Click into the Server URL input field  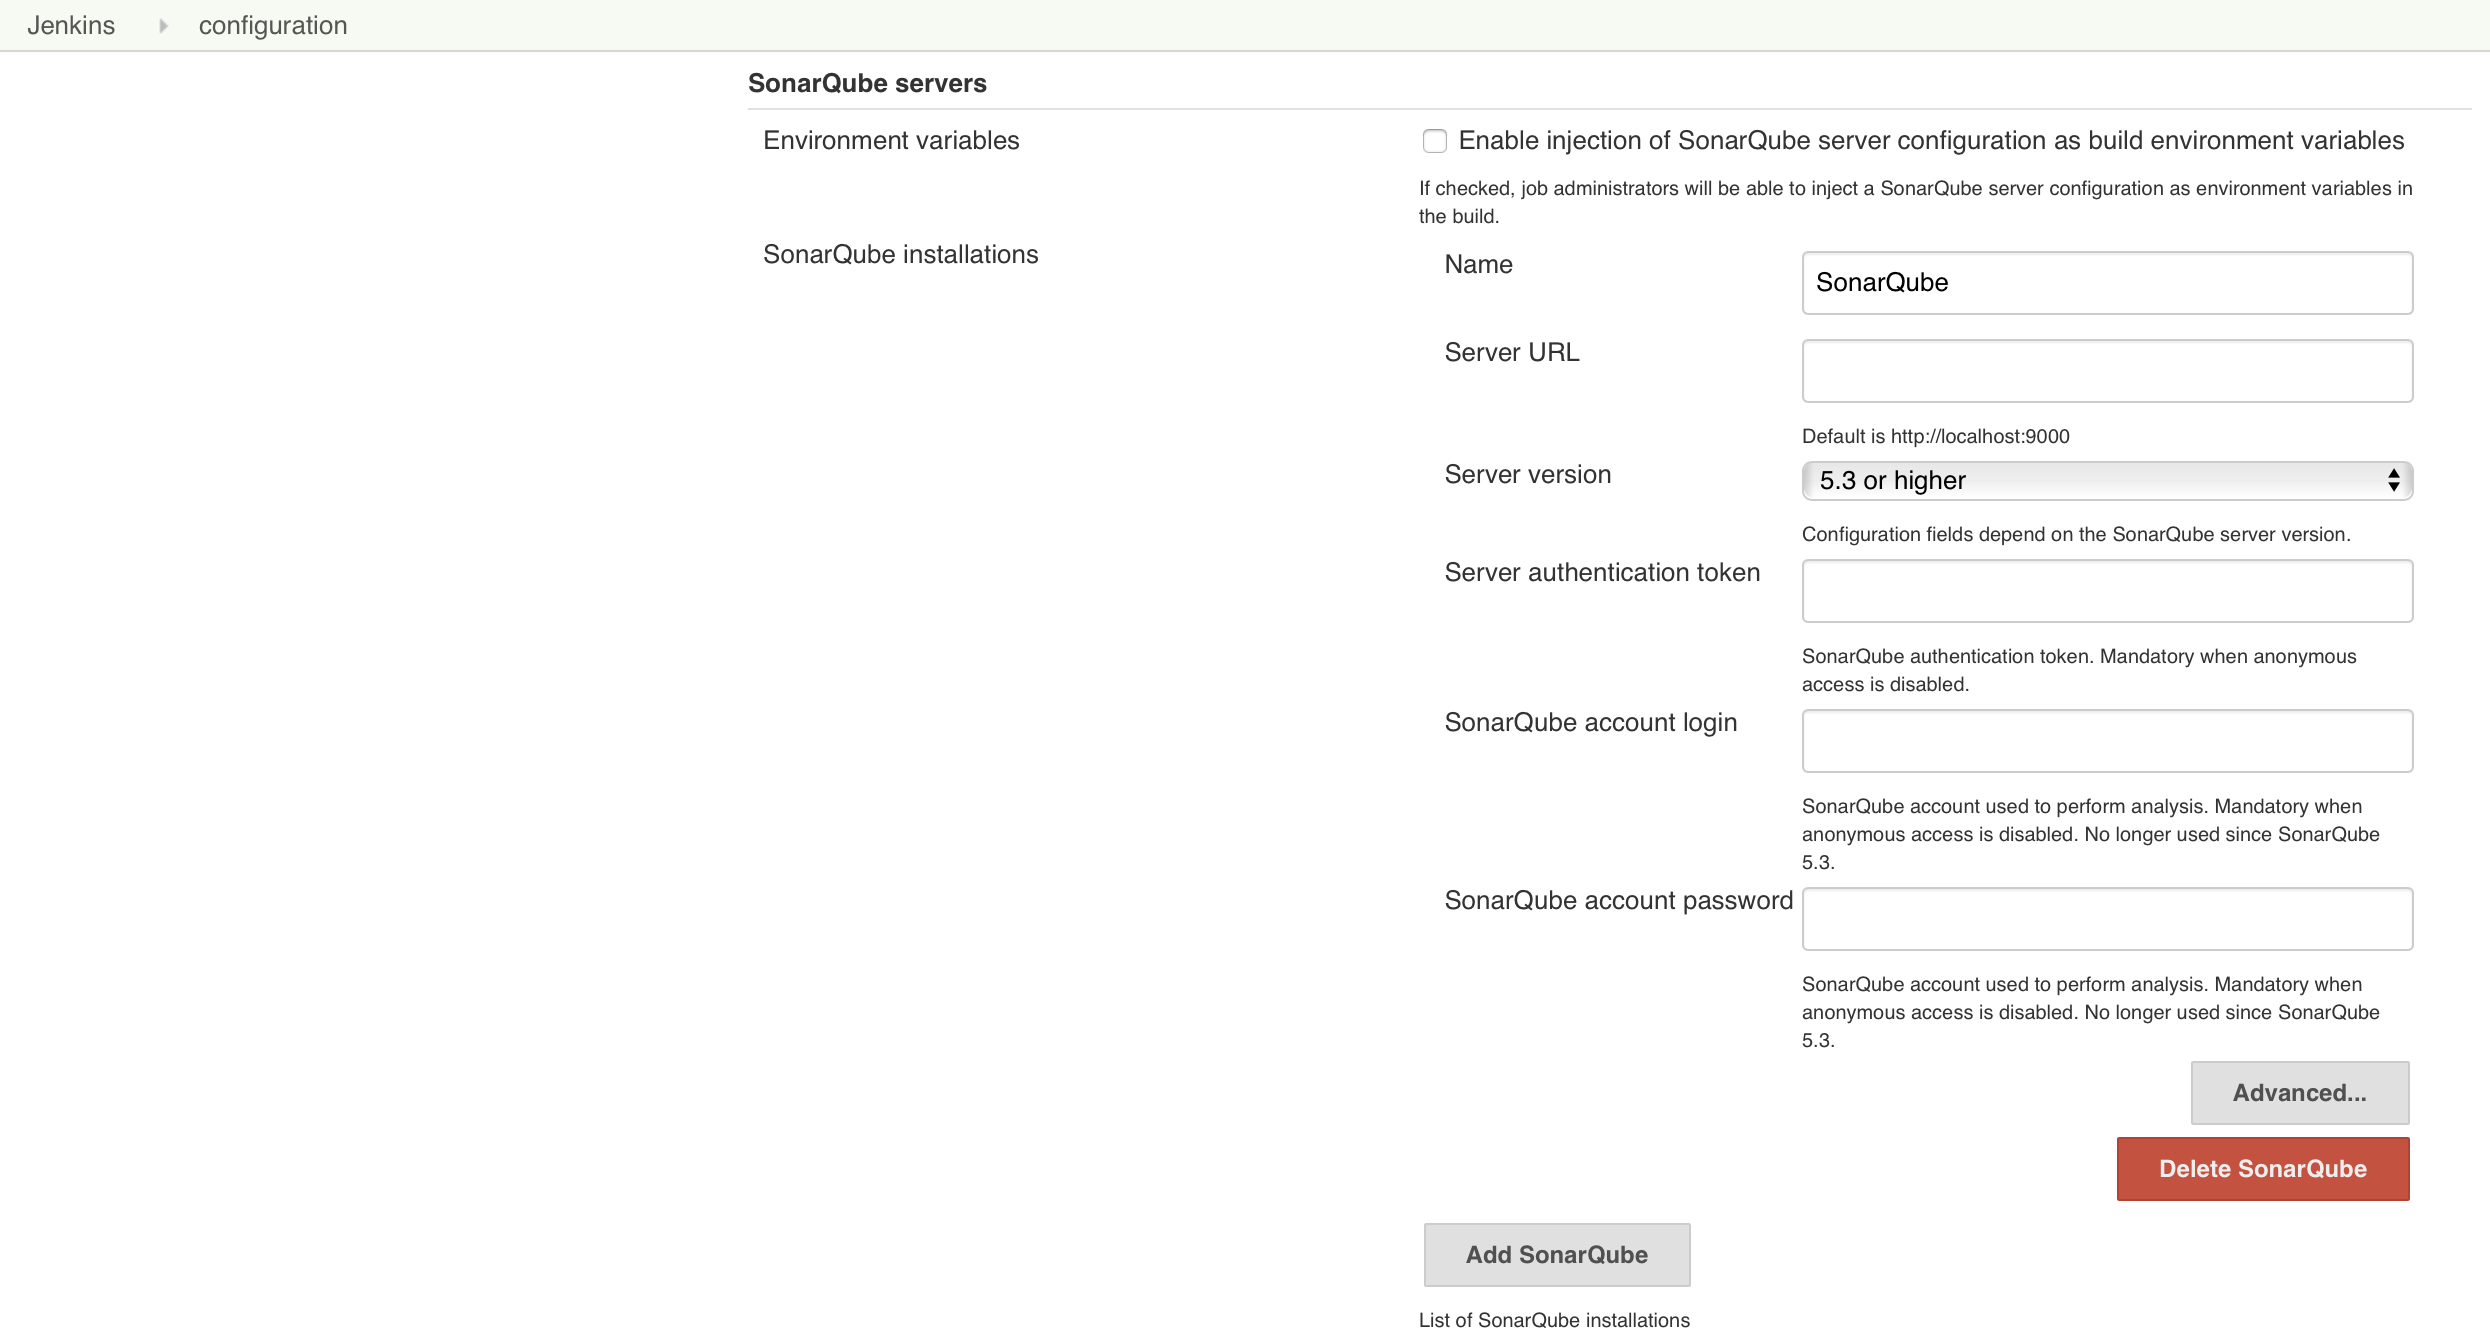pyautogui.click(x=2106, y=371)
